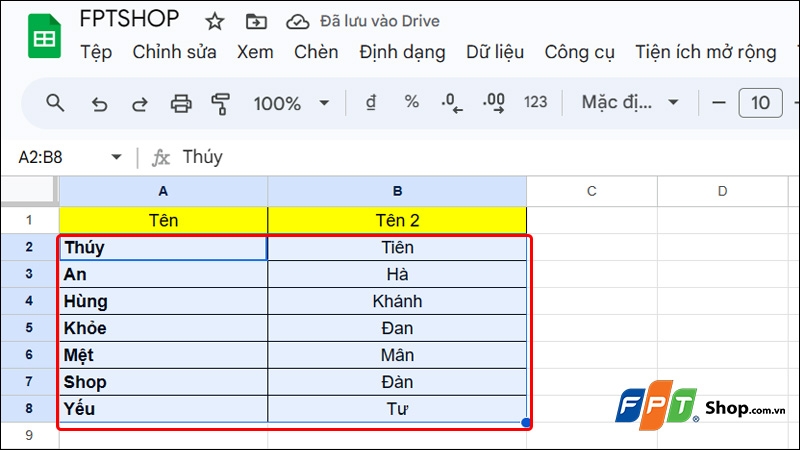Click the yellow Tên 2 header cell
The height and width of the screenshot is (450, 800).
[x=397, y=220]
